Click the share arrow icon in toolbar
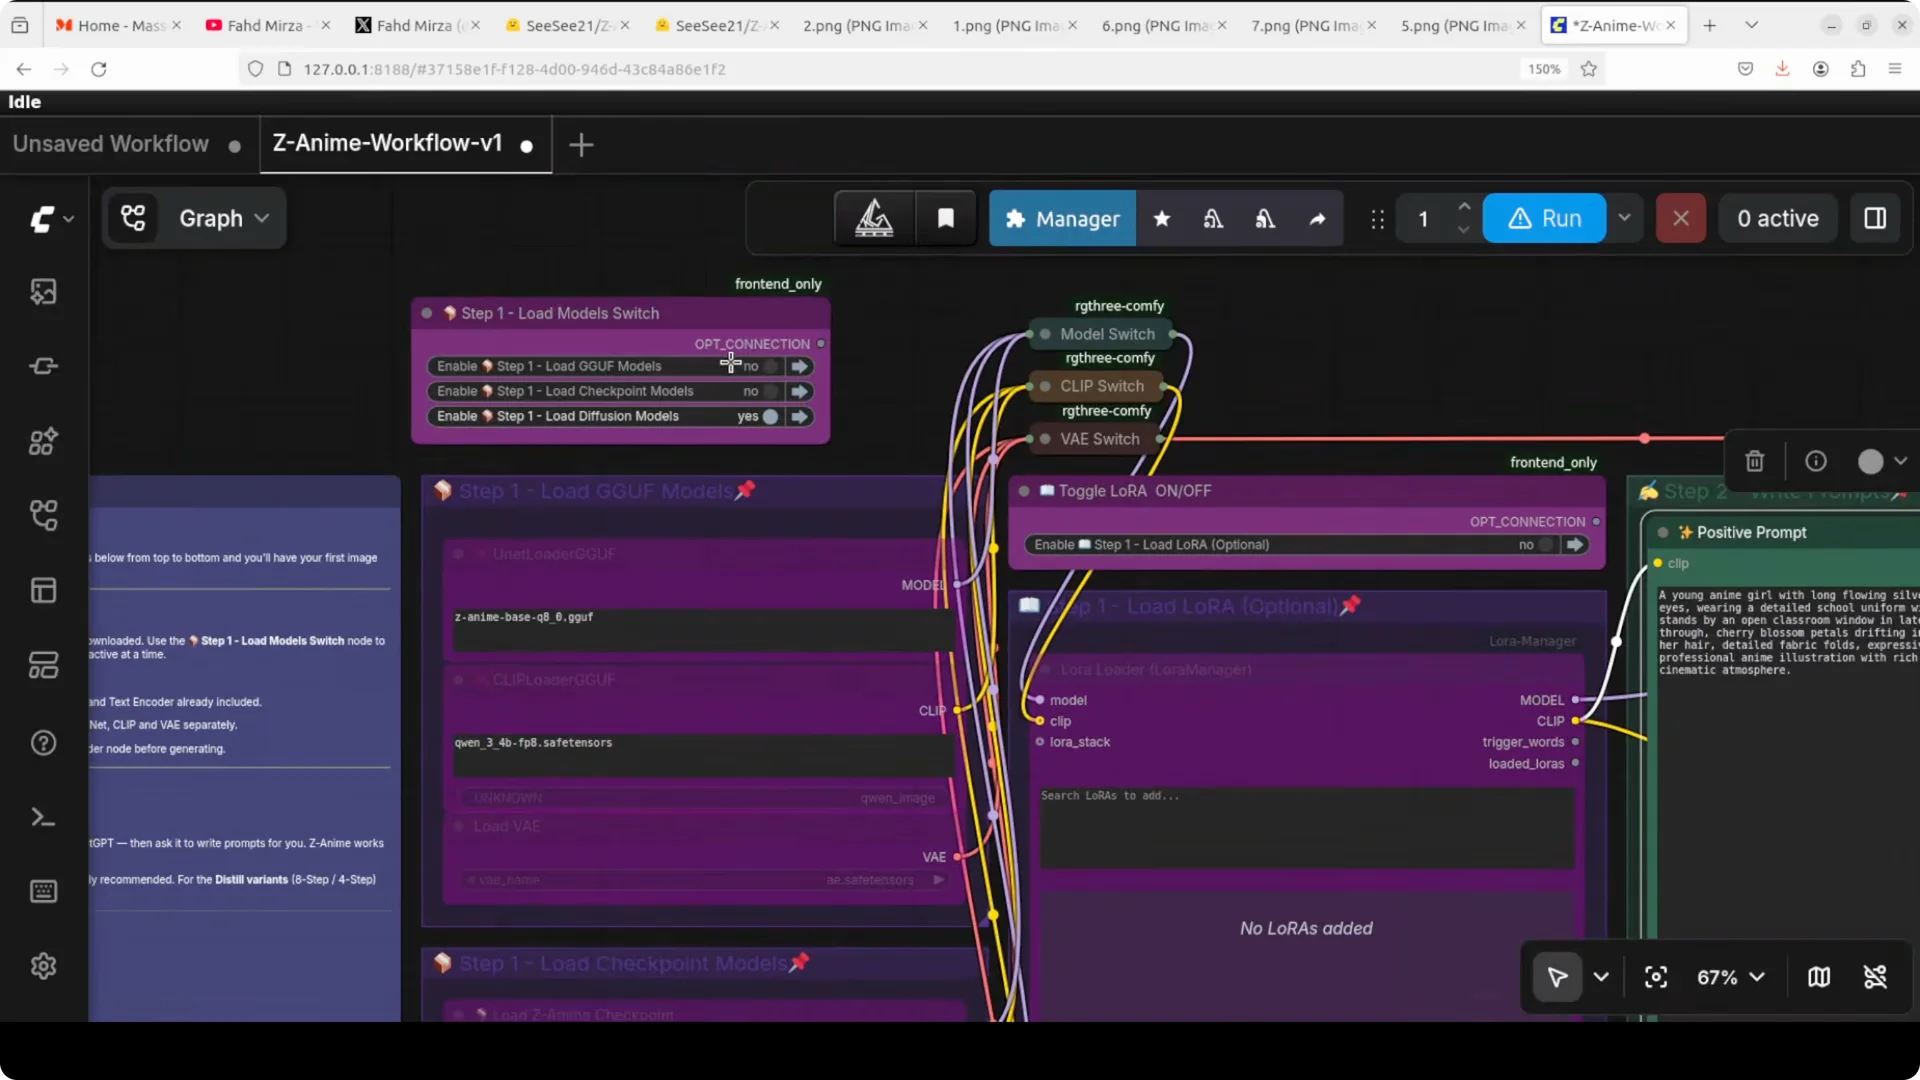 tap(1317, 219)
